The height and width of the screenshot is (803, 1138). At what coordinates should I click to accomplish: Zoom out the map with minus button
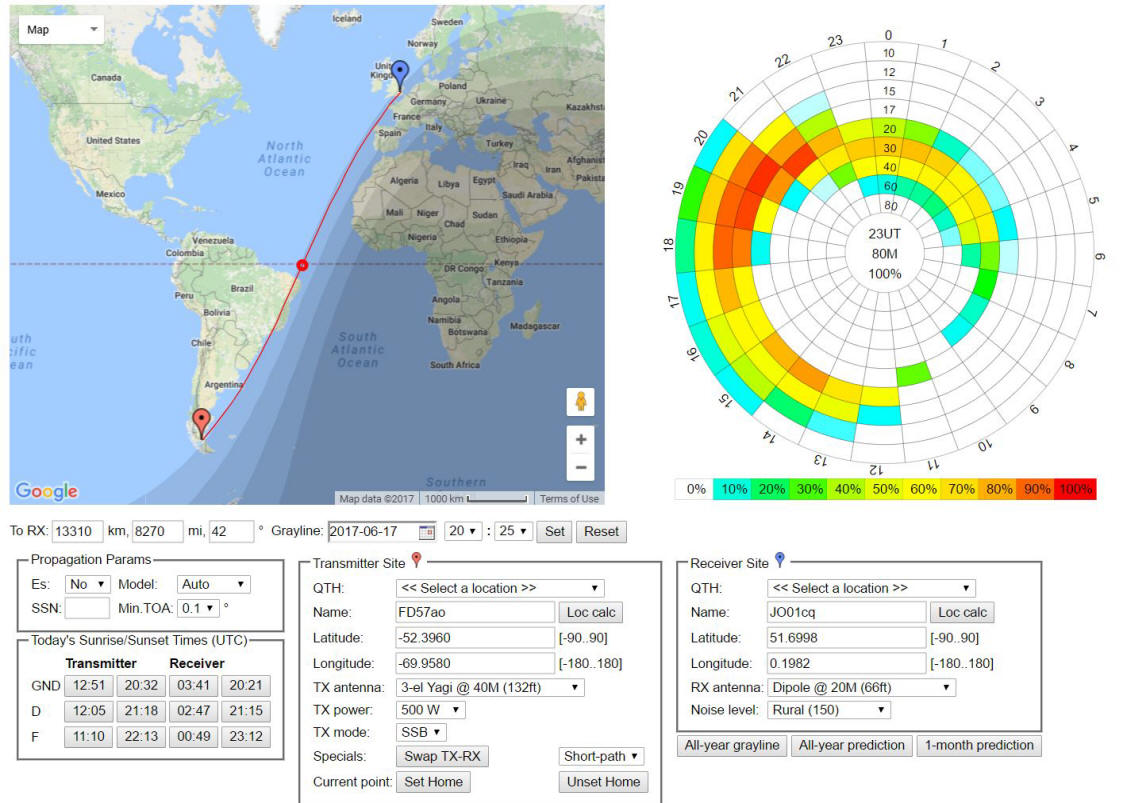(580, 468)
